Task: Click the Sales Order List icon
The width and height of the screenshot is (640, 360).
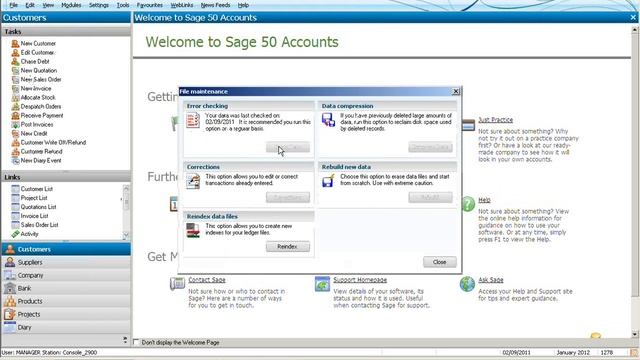Action: (x=15, y=224)
